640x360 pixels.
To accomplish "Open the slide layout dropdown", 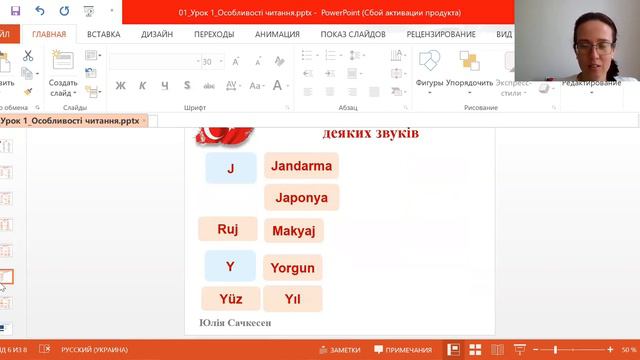I will coord(93,55).
